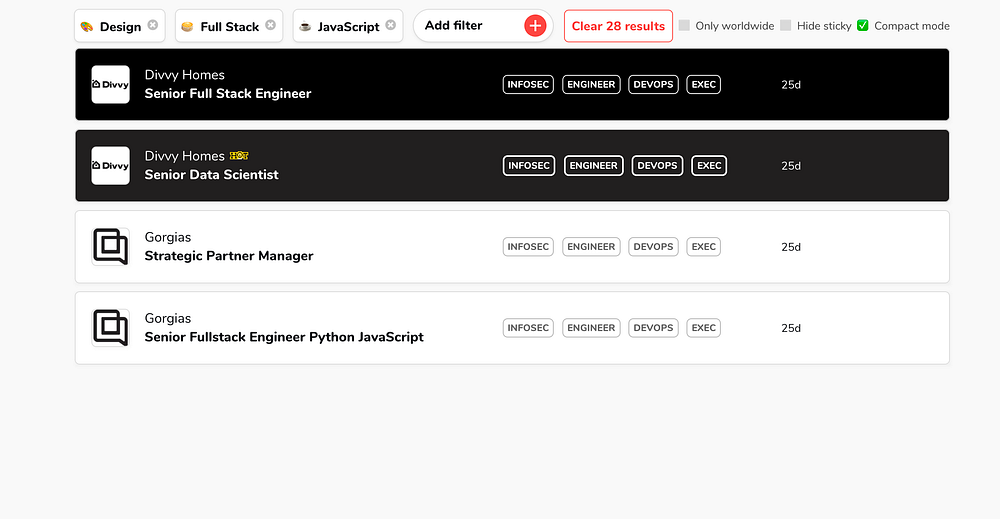Open Senior Fullstack Engineer Python JavaScript job
Screen dimensions: 1000x519
(284, 337)
